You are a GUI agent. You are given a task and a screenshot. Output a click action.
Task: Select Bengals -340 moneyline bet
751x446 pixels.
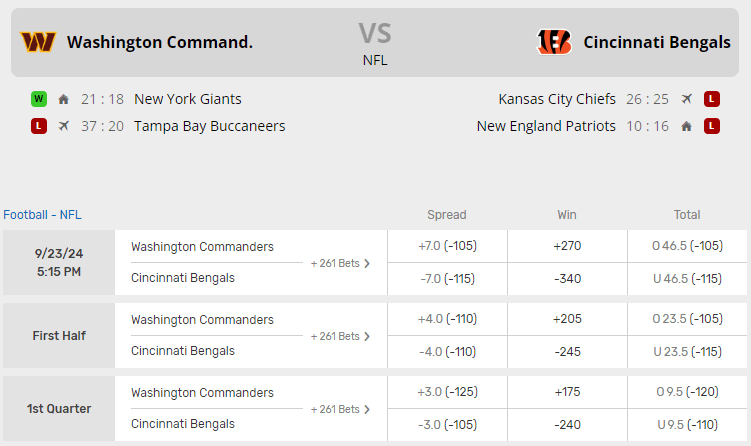tap(566, 278)
